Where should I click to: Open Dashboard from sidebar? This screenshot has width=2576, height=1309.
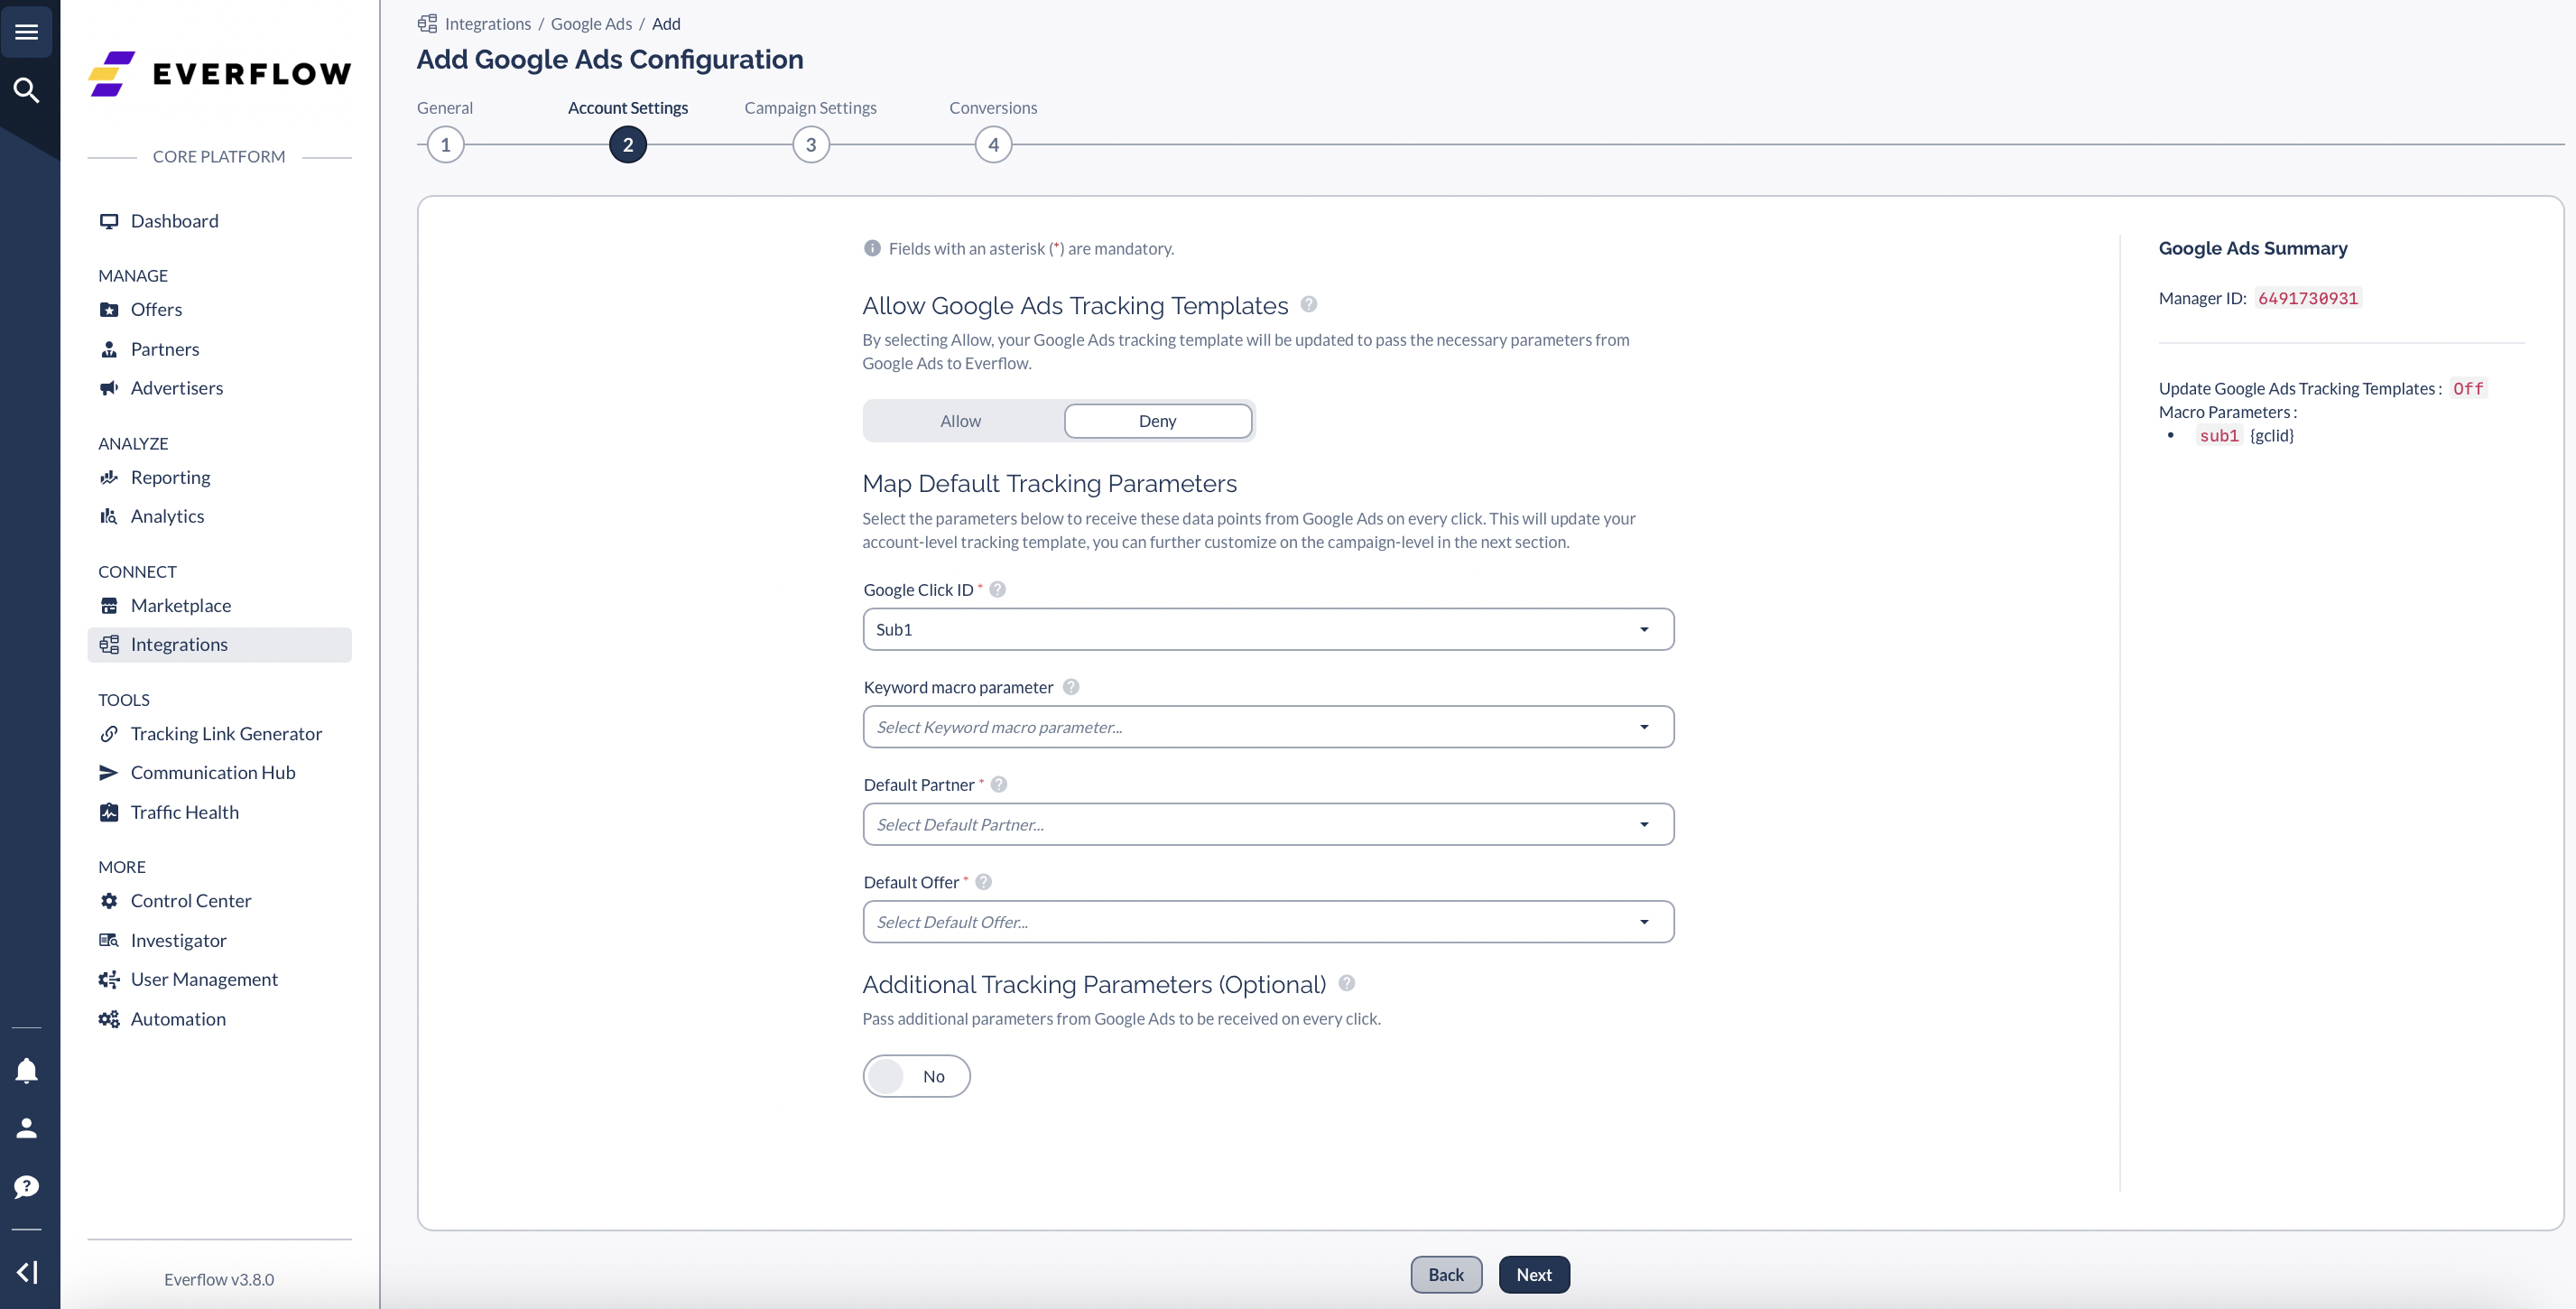tap(219, 221)
